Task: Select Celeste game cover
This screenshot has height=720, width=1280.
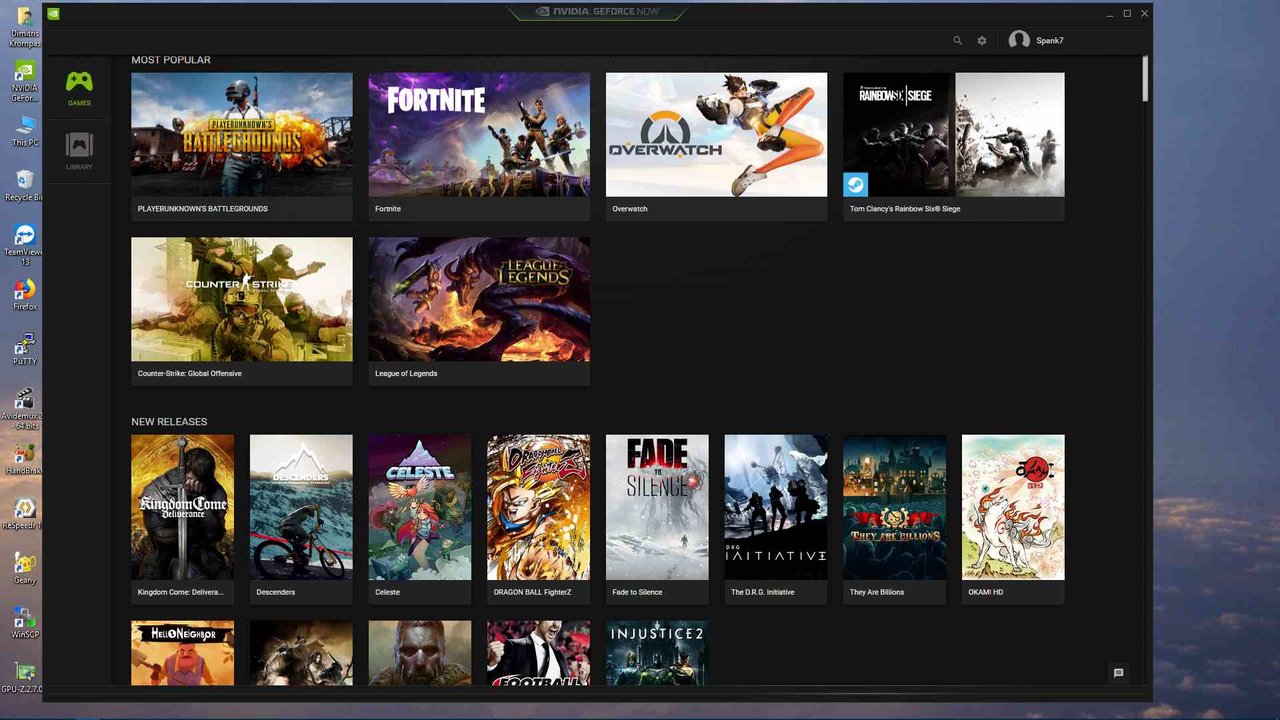Action: point(420,507)
